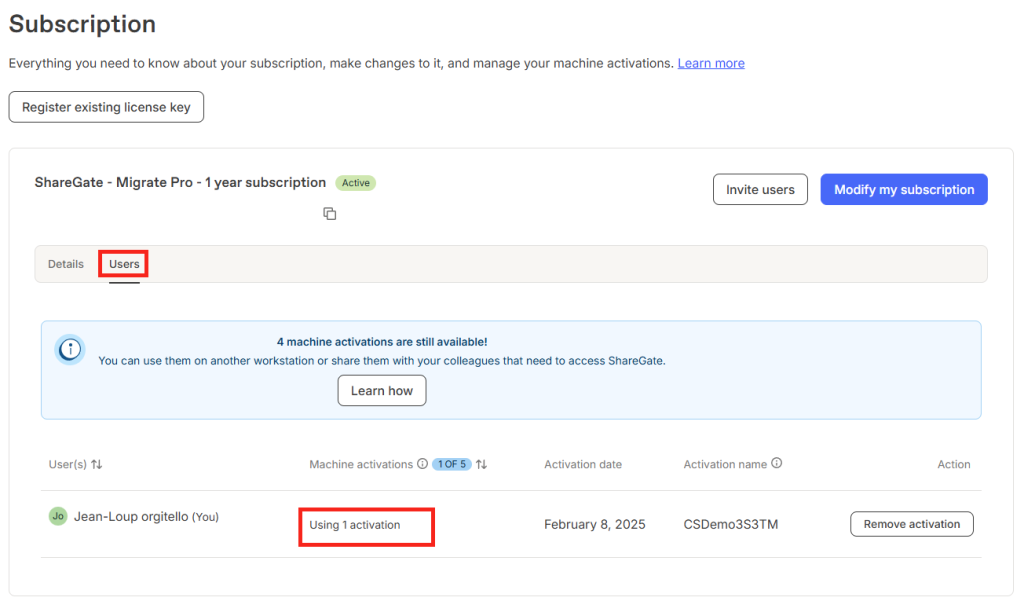The width and height of the screenshot is (1024, 601).
Task: Click Register existing license key button
Action: [x=106, y=107]
